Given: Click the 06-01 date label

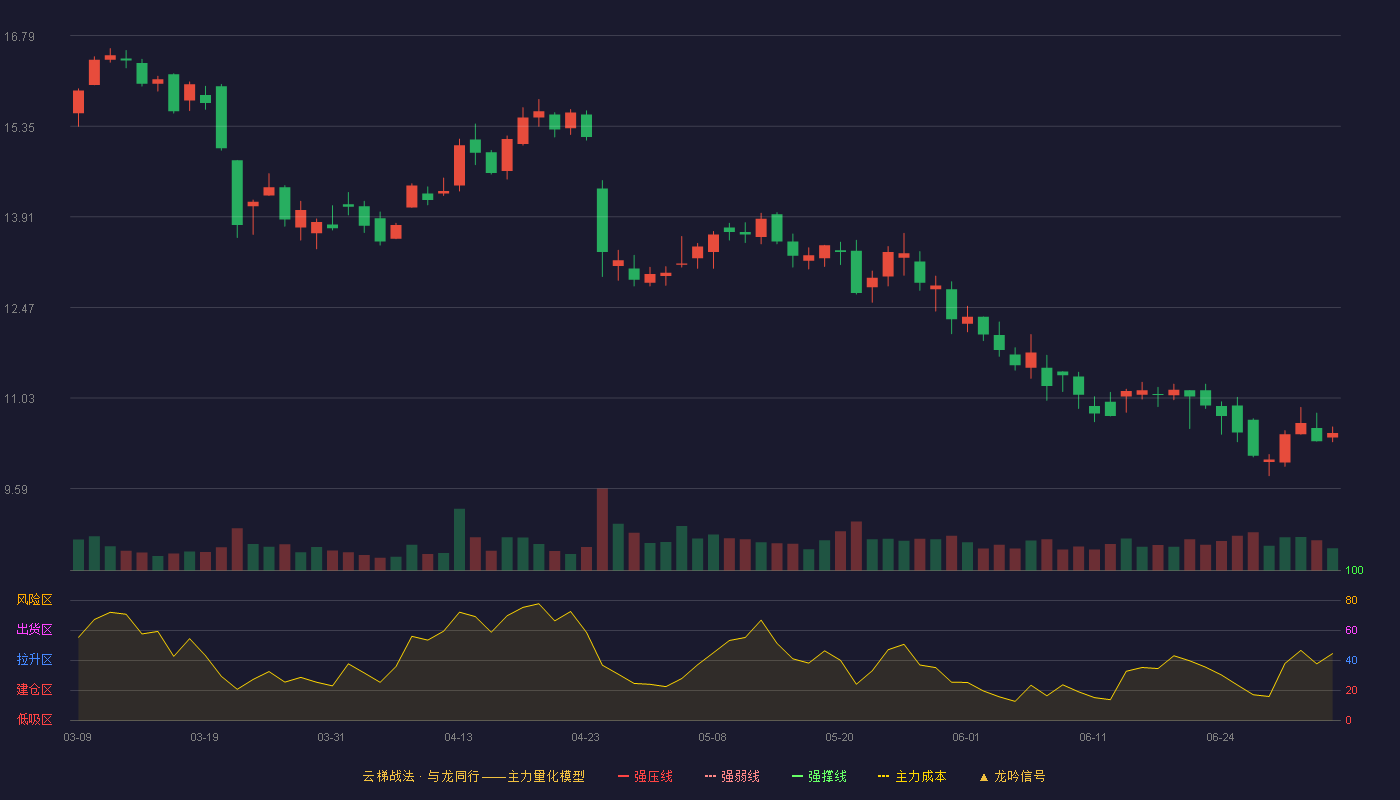Looking at the screenshot, I should (966, 737).
